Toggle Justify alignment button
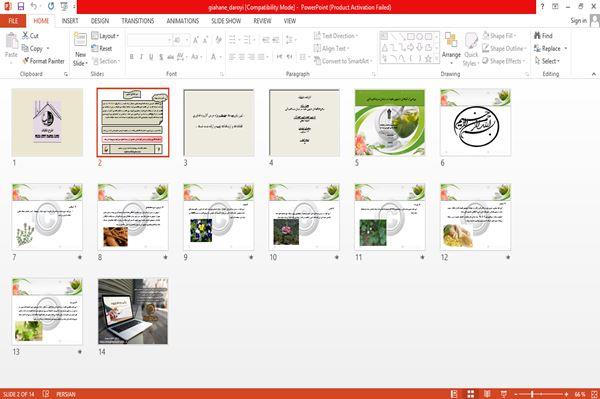Viewport: 600px width, 399px height. 261,57
